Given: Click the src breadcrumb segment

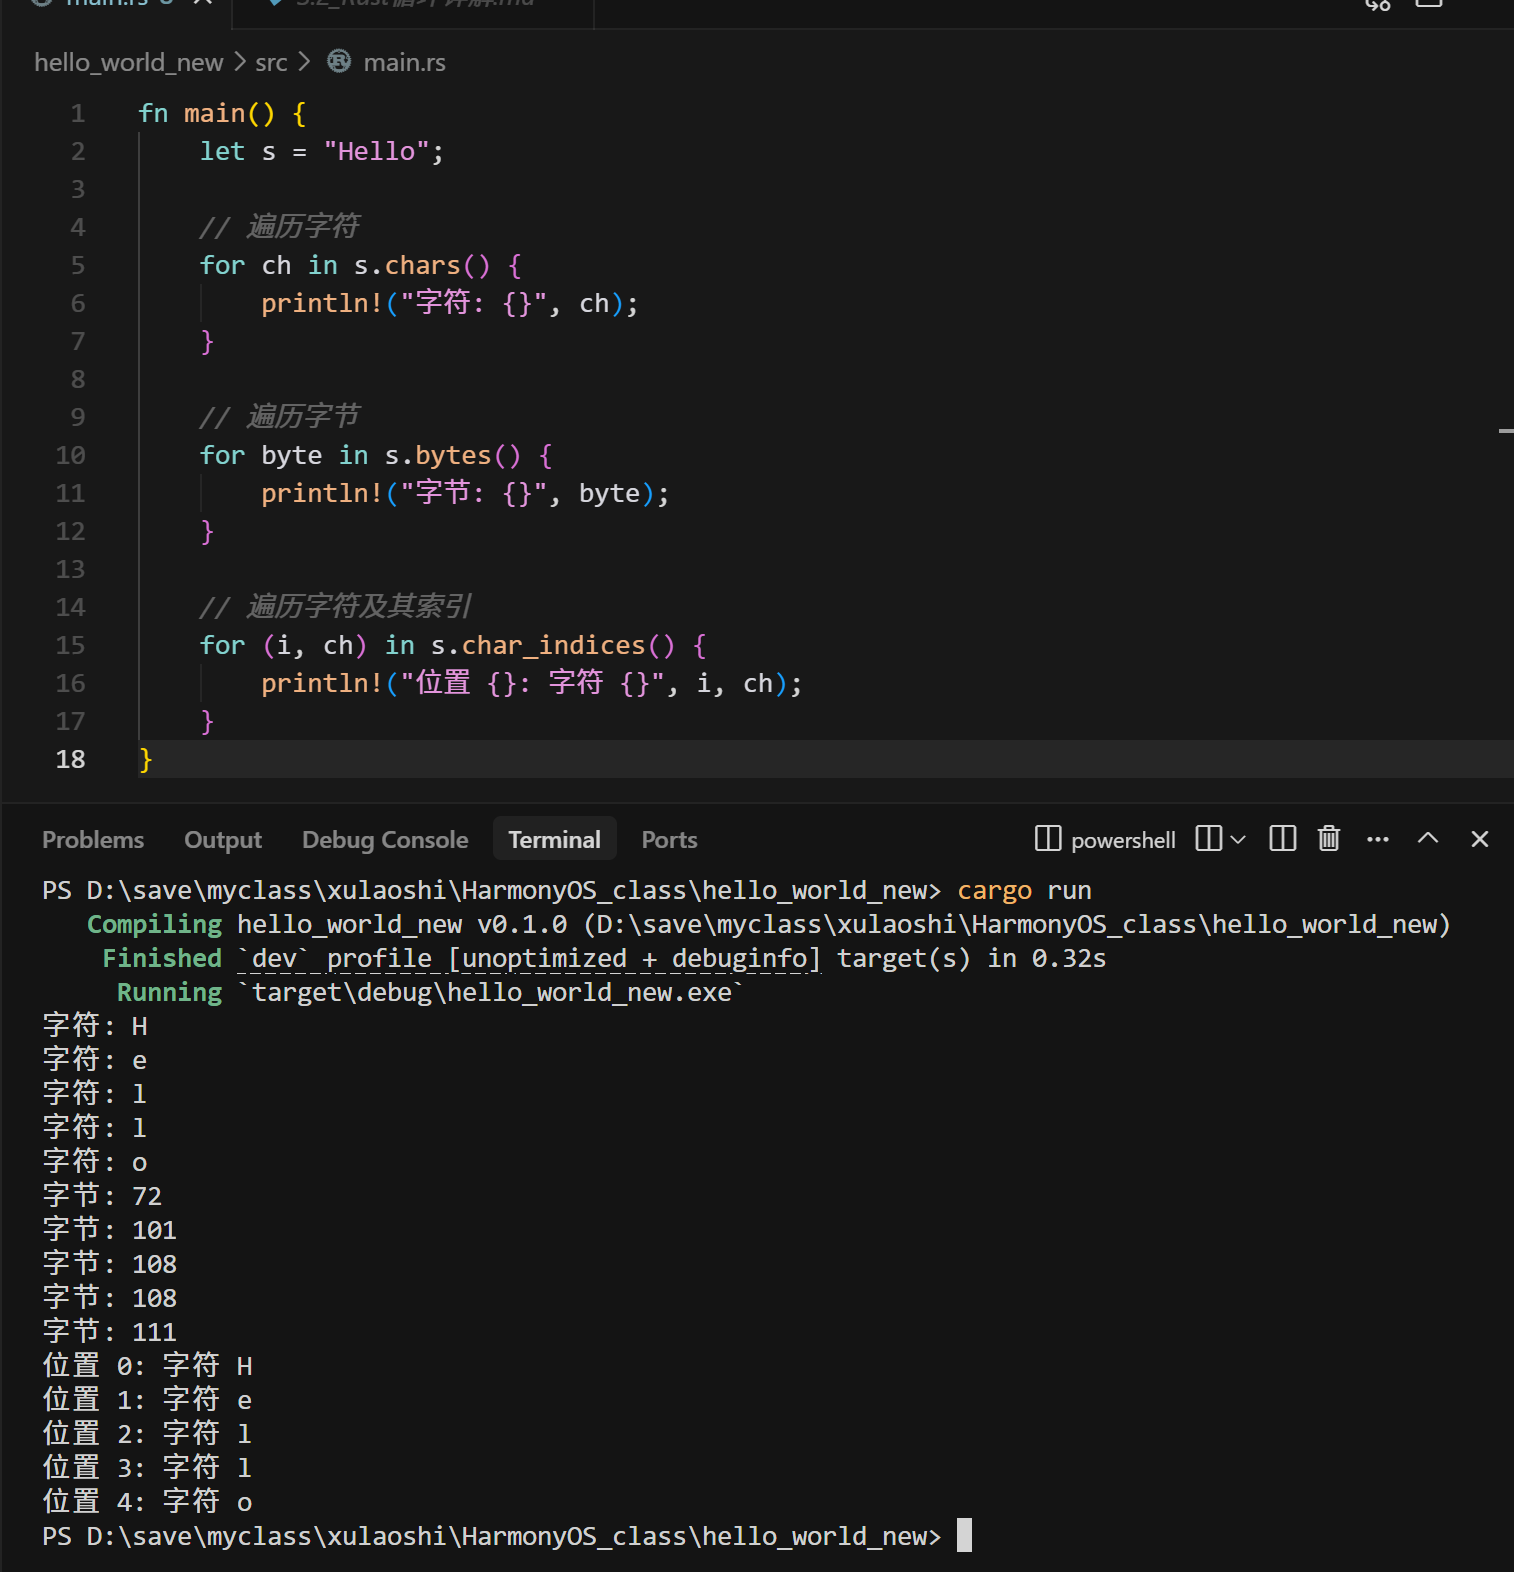Looking at the screenshot, I should tap(271, 62).
